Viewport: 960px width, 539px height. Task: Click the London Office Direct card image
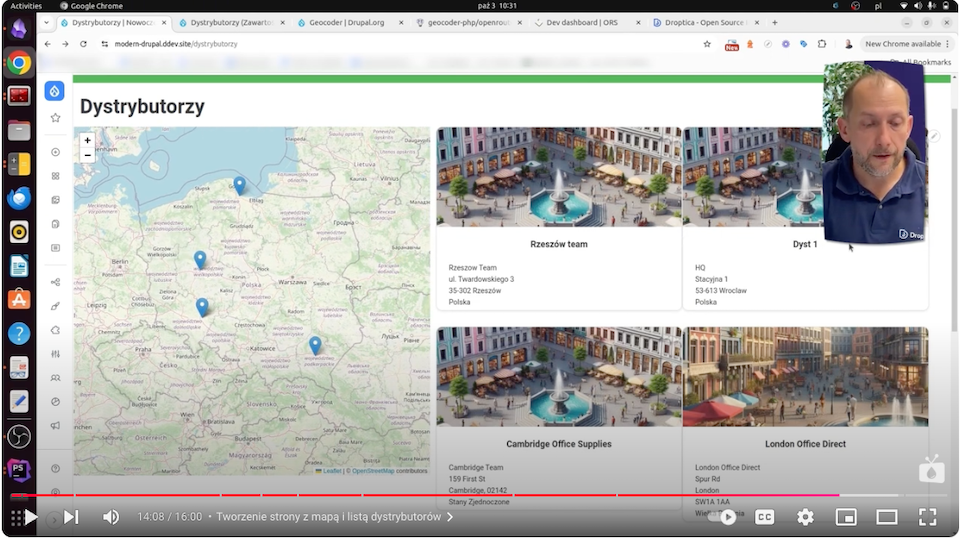coord(805,377)
